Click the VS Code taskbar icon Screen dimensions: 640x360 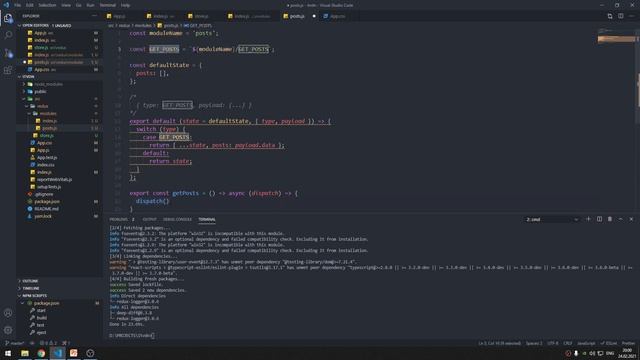58,353
